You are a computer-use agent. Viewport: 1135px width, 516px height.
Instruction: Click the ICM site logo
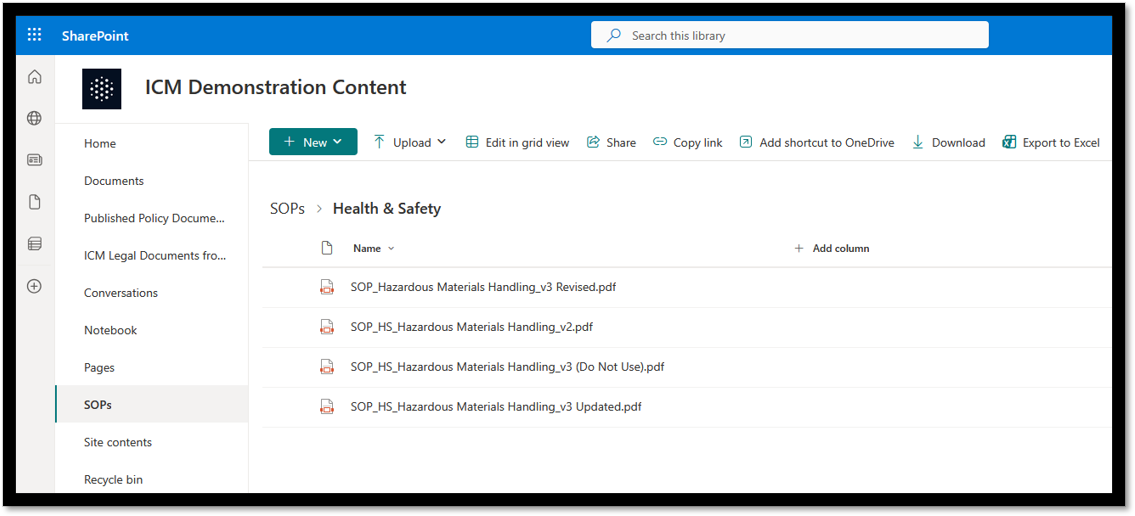[x=101, y=88]
